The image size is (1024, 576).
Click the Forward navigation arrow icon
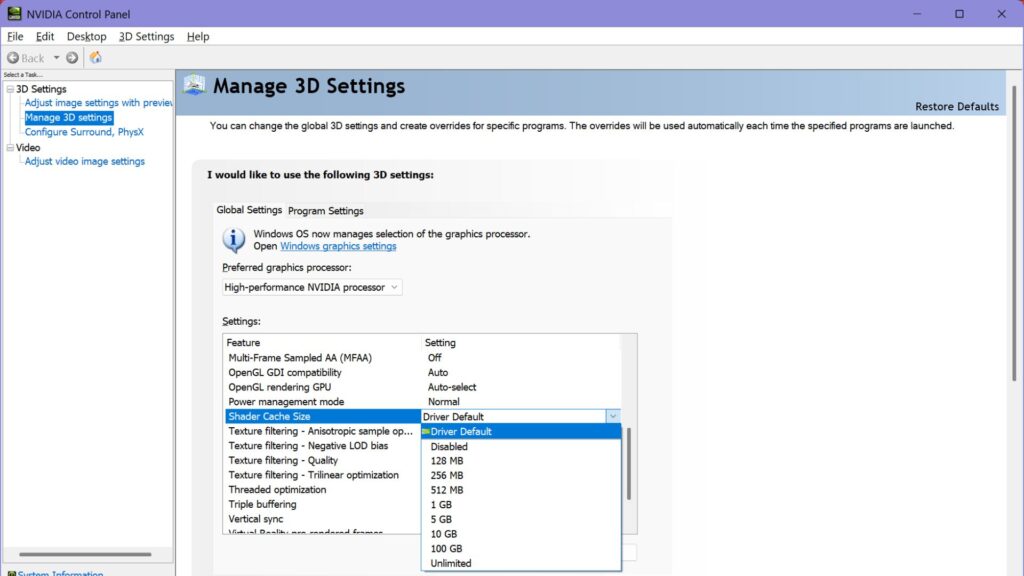click(71, 57)
